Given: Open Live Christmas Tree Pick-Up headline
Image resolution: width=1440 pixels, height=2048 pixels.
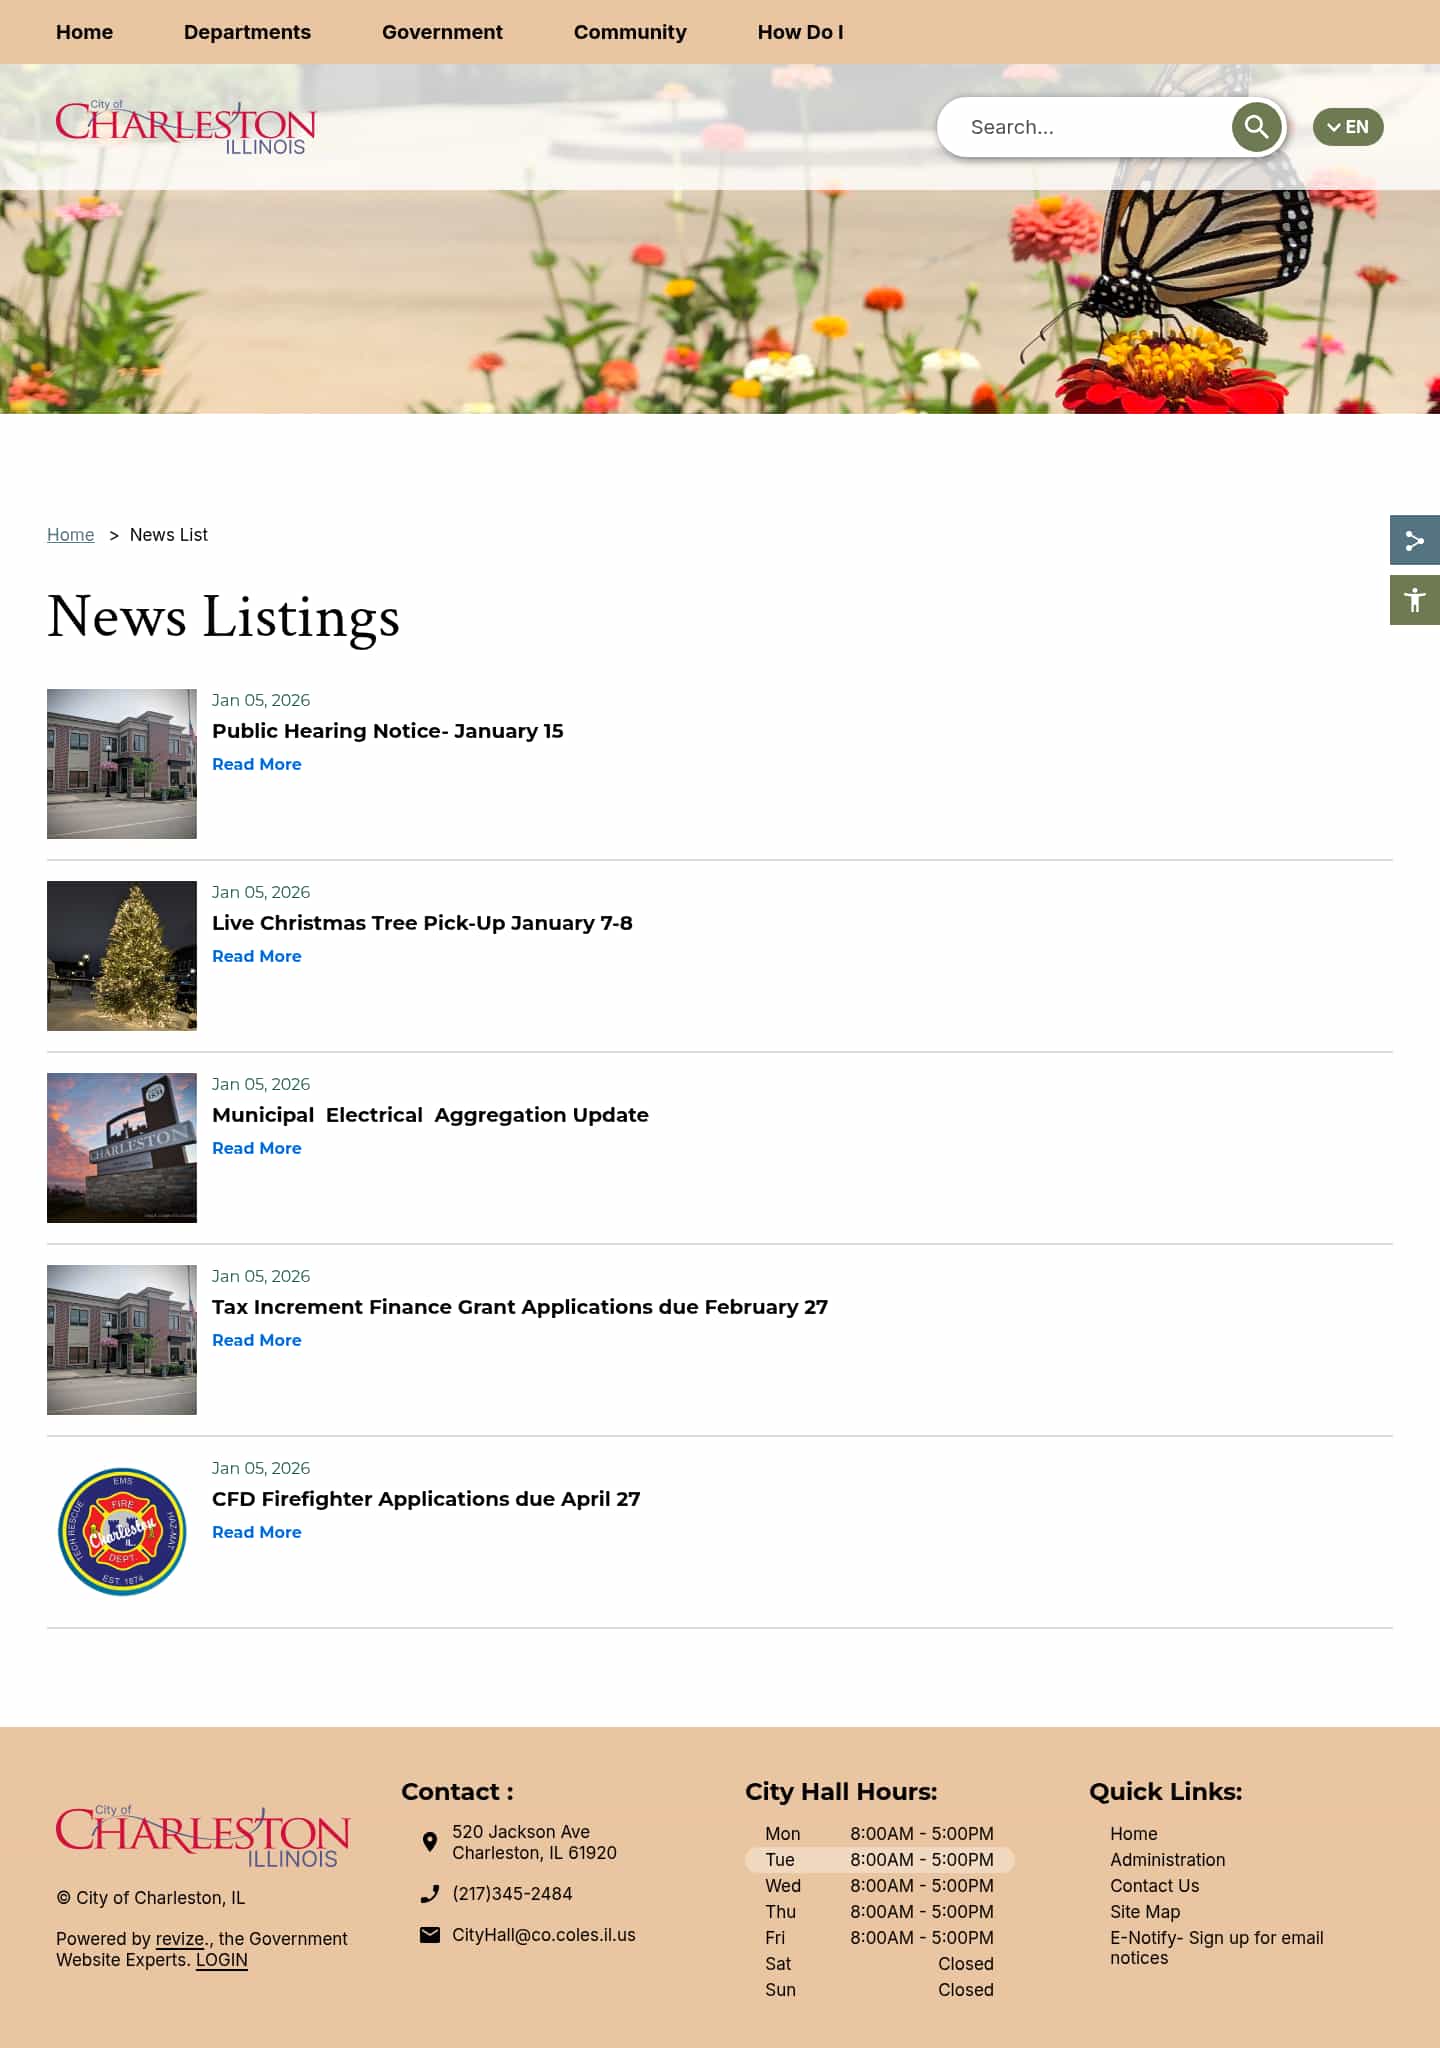Looking at the screenshot, I should coord(422,923).
